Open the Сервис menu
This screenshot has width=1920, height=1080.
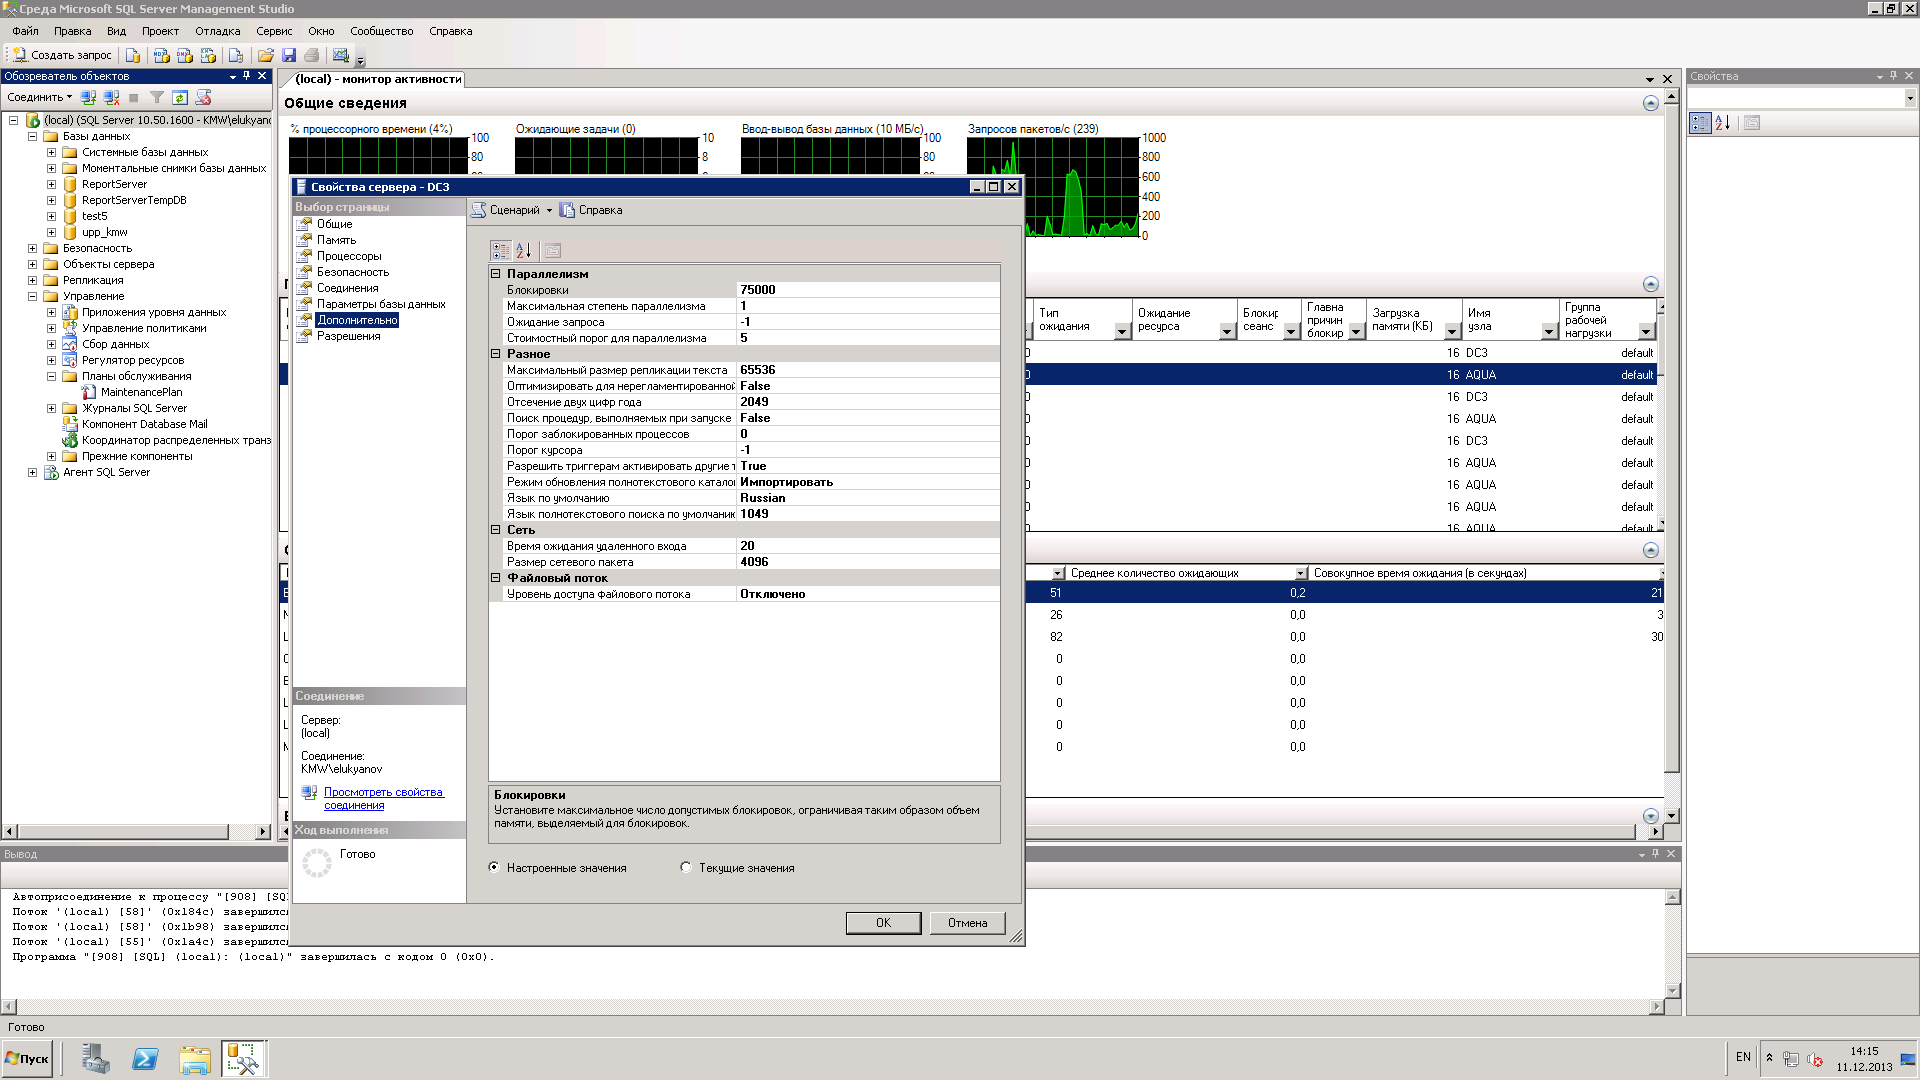(274, 31)
